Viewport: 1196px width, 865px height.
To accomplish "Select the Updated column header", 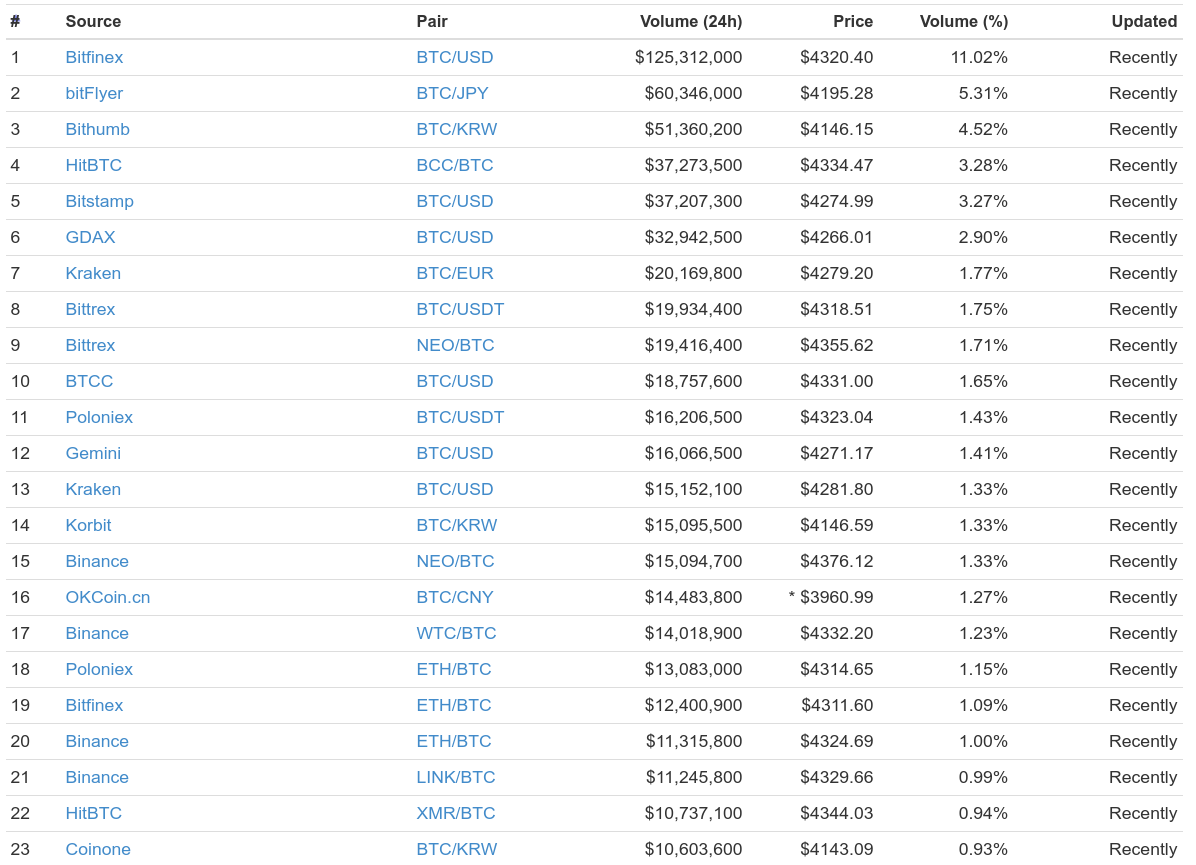I will pos(1144,21).
